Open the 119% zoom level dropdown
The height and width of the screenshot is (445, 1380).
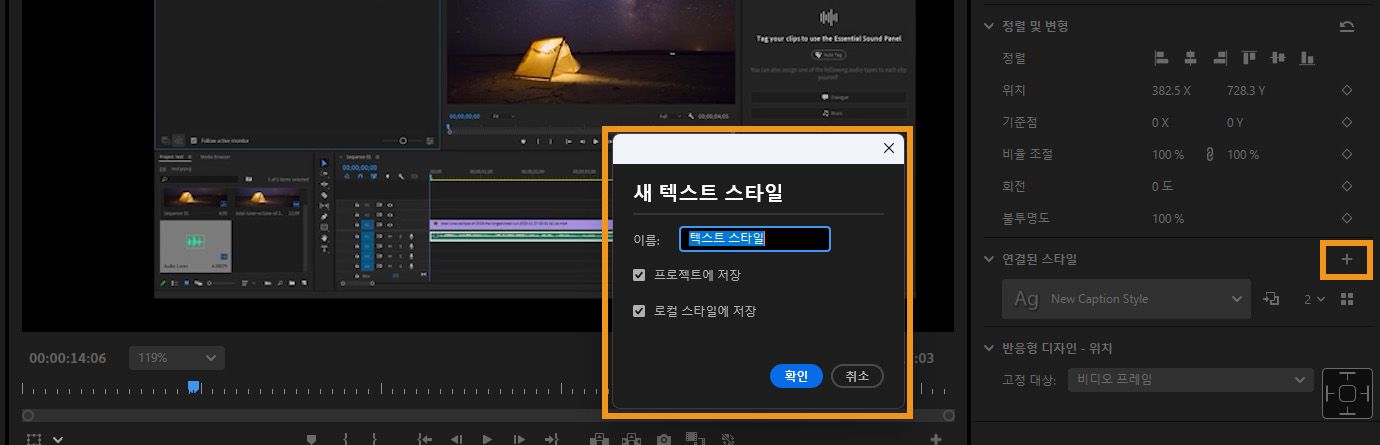177,357
